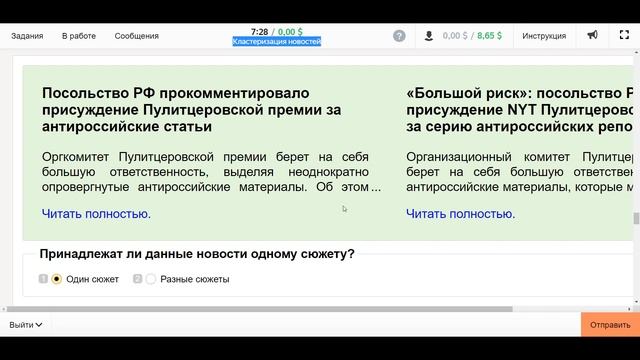This screenshot has height=360, width=640.
Task: Click the question "Принадлежат ли данные новости одному сюжету?"
Action: tap(197, 254)
